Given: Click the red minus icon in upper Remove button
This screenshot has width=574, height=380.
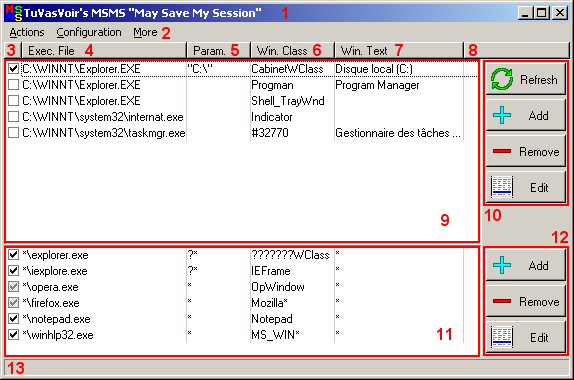Looking at the screenshot, I should 502,151.
